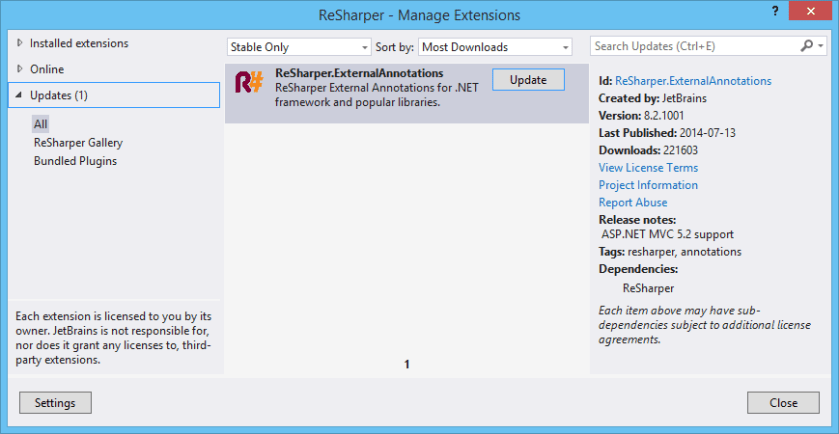Click the ReSharper R# extension icon
Viewport: 839px width, 434px height.
coord(249,82)
